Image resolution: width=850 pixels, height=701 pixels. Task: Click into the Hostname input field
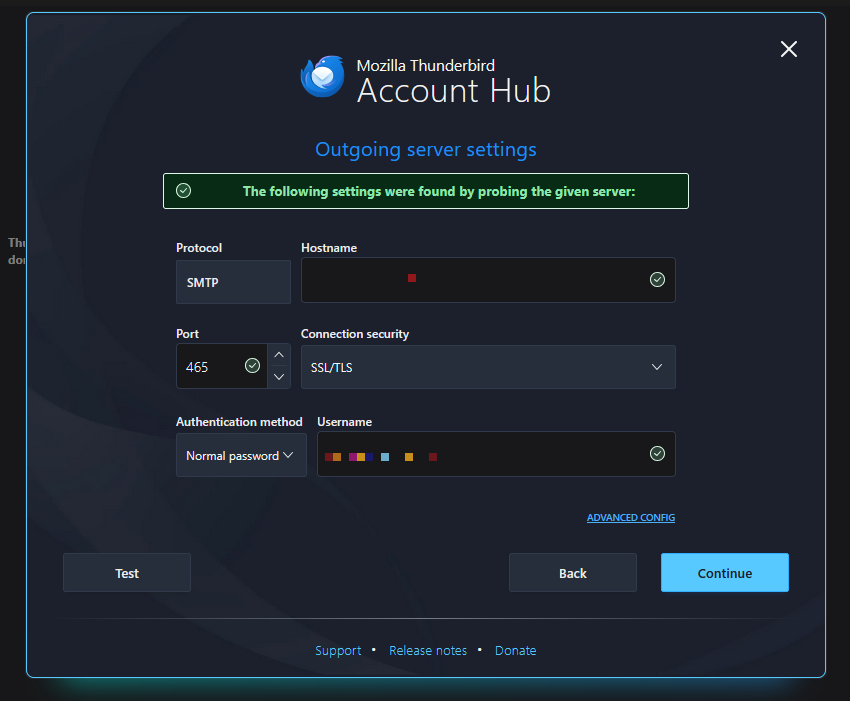pos(488,280)
